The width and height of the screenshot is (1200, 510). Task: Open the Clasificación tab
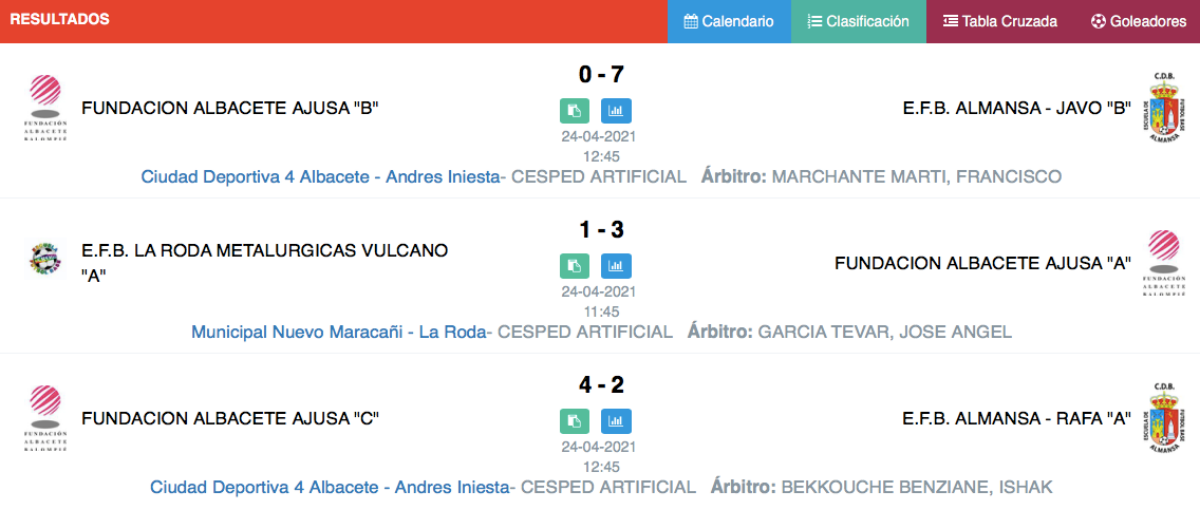(x=858, y=21)
